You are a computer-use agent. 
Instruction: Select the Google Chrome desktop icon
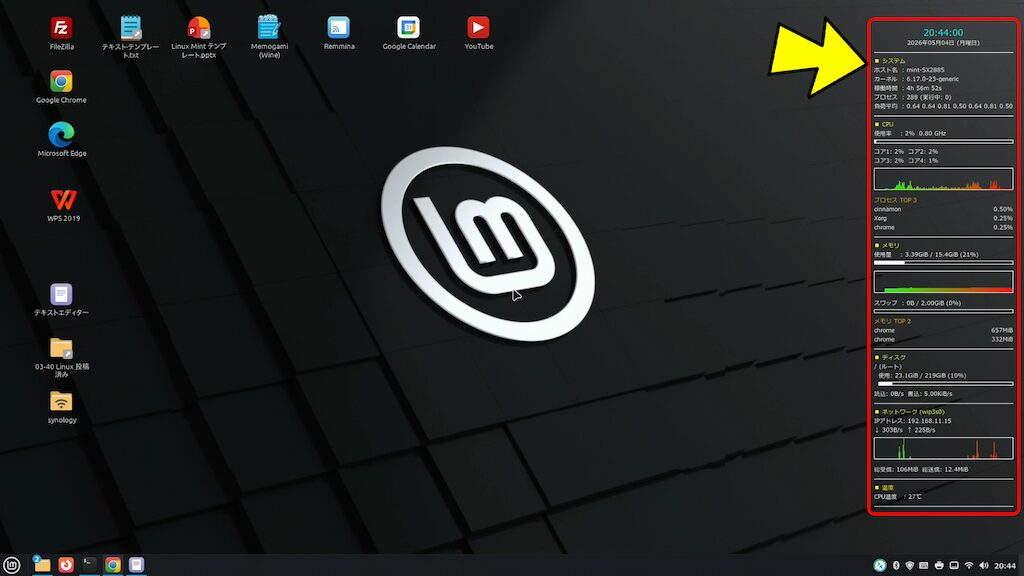[x=61, y=87]
